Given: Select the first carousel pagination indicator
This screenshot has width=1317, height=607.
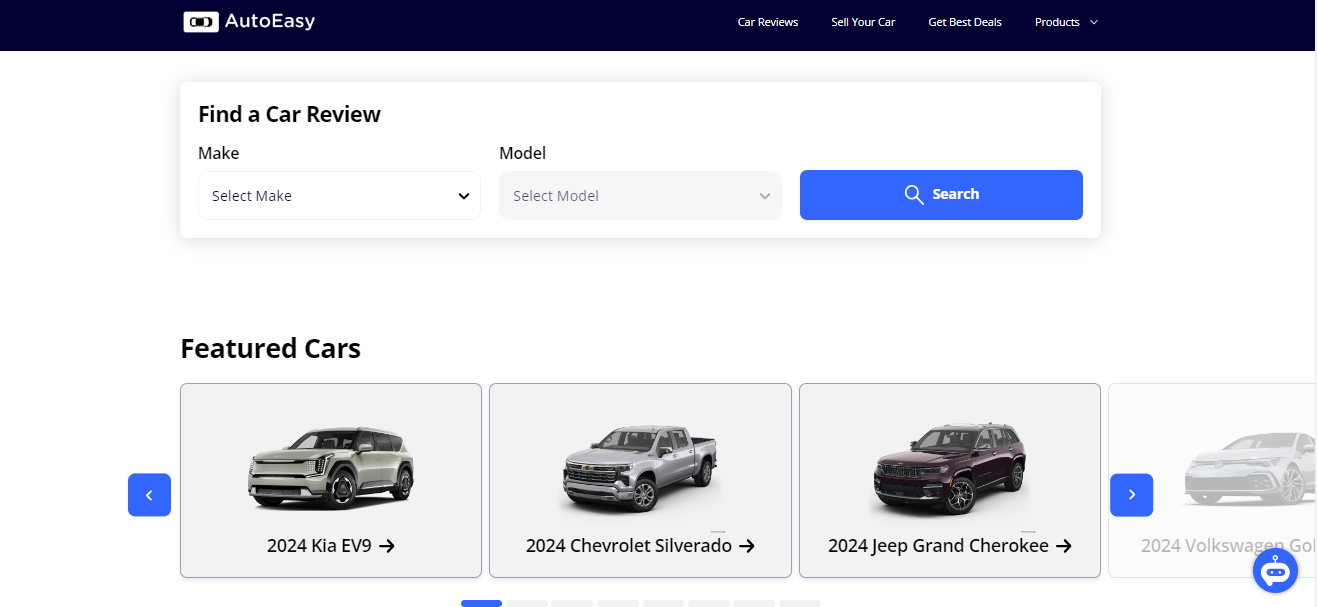Looking at the screenshot, I should click(481, 603).
